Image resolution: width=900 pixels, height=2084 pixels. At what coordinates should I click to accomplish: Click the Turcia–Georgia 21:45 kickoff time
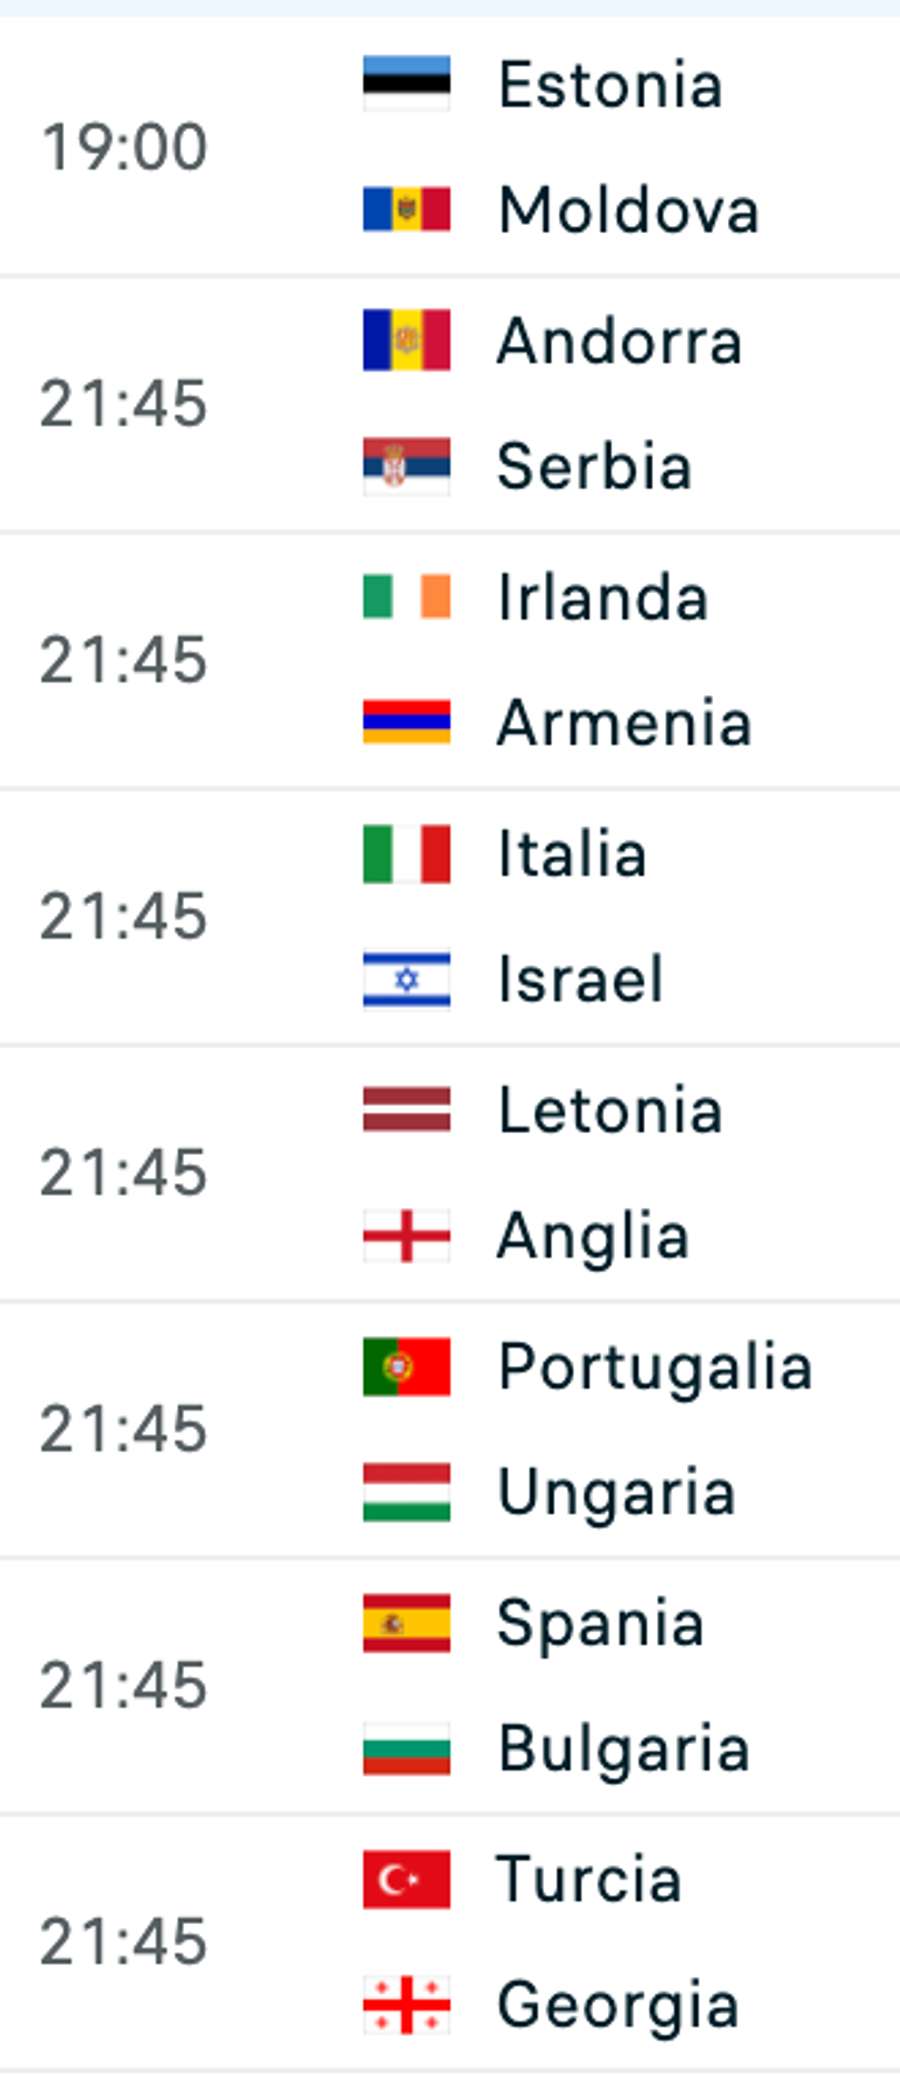pos(124,1941)
